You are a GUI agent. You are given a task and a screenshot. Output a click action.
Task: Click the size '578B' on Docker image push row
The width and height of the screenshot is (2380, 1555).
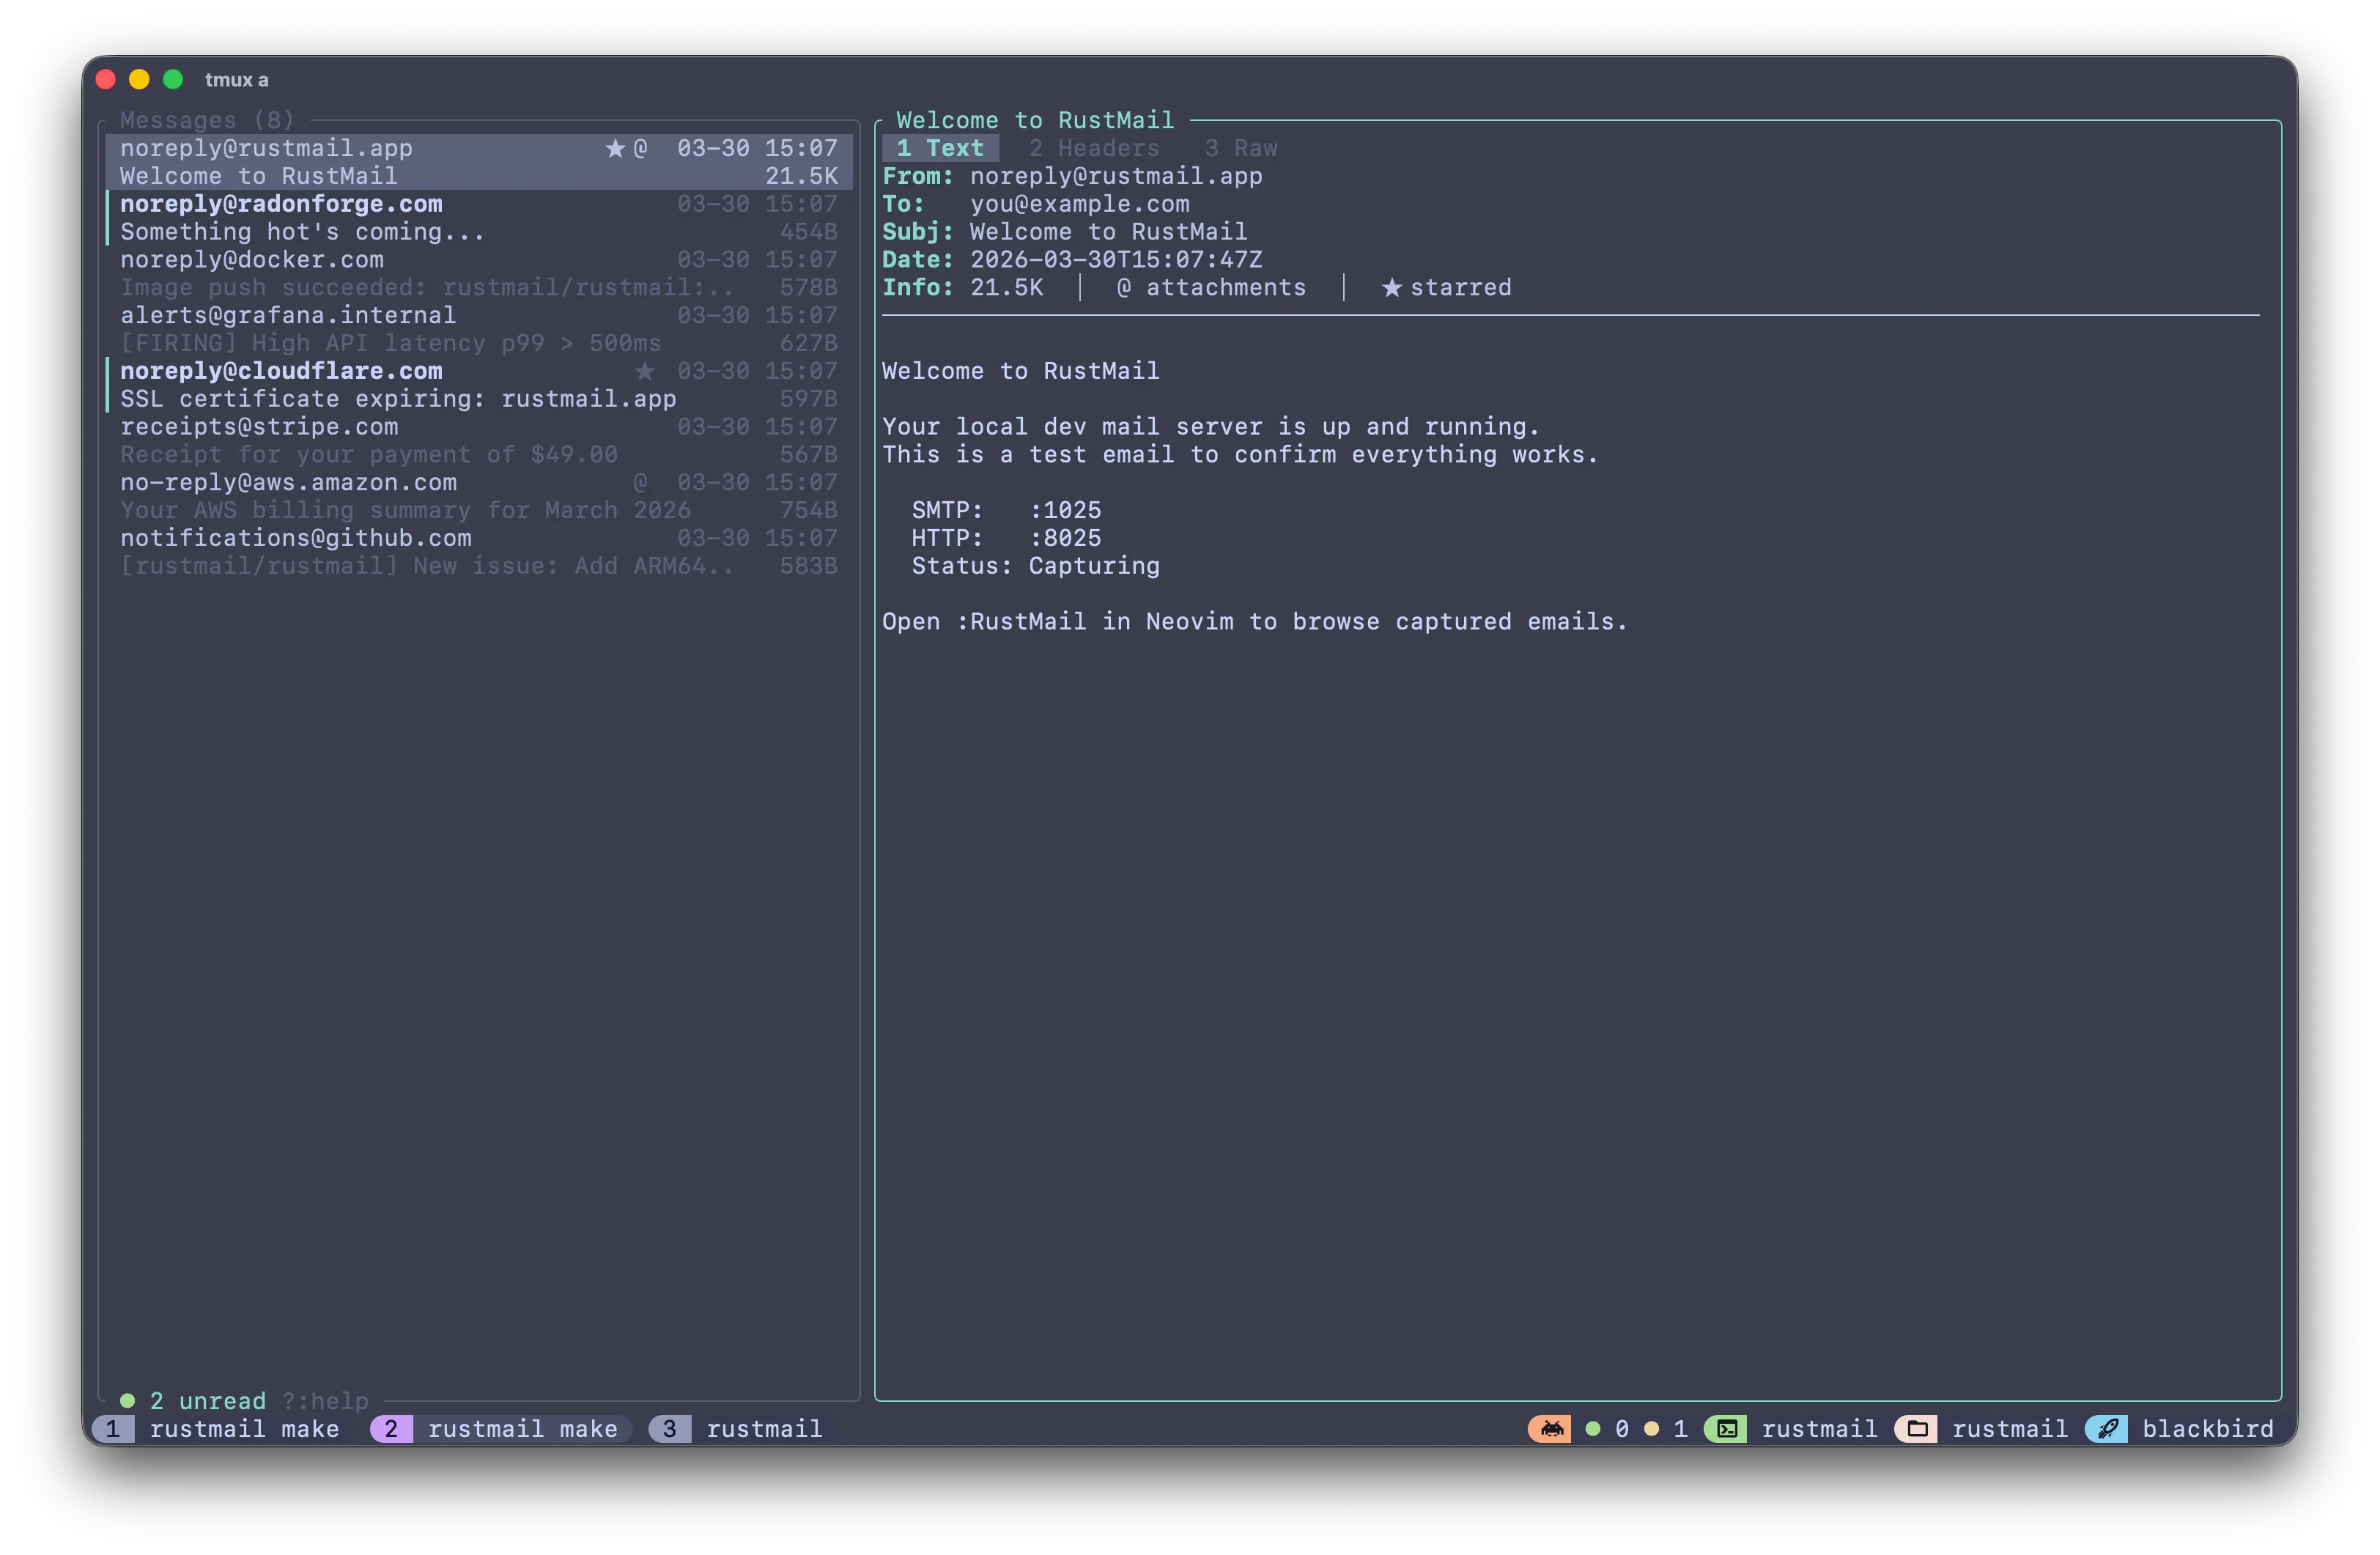click(808, 287)
